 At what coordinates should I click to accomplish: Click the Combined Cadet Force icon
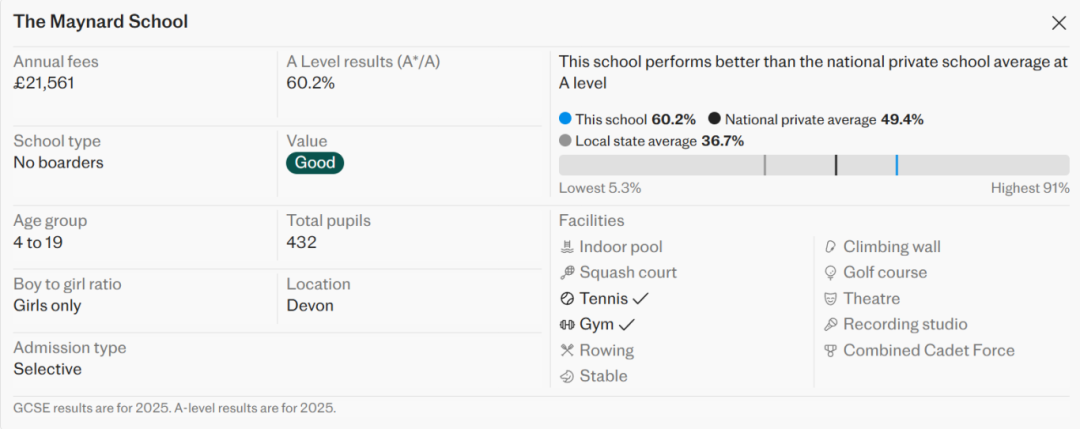[x=830, y=350]
